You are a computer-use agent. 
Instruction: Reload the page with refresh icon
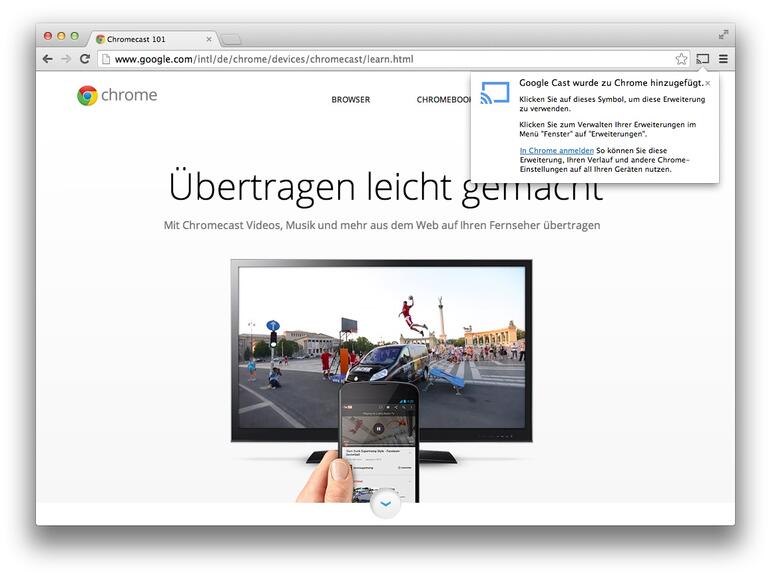click(x=84, y=59)
